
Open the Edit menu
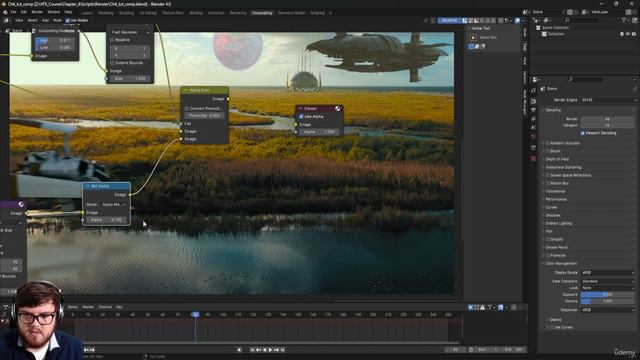pyautogui.click(x=24, y=13)
